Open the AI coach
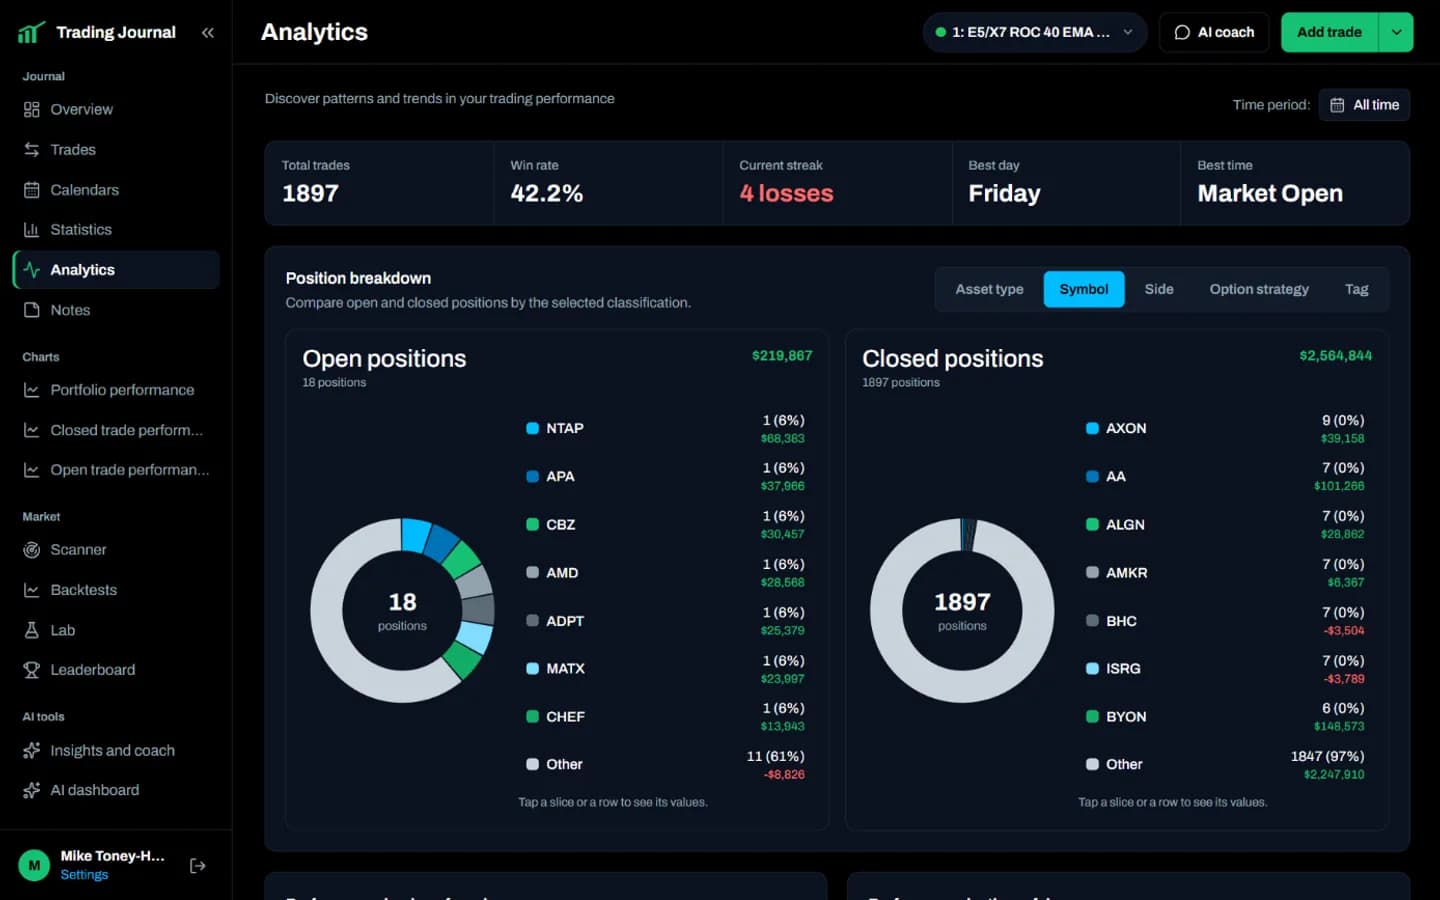This screenshot has width=1440, height=900. 1214,32
